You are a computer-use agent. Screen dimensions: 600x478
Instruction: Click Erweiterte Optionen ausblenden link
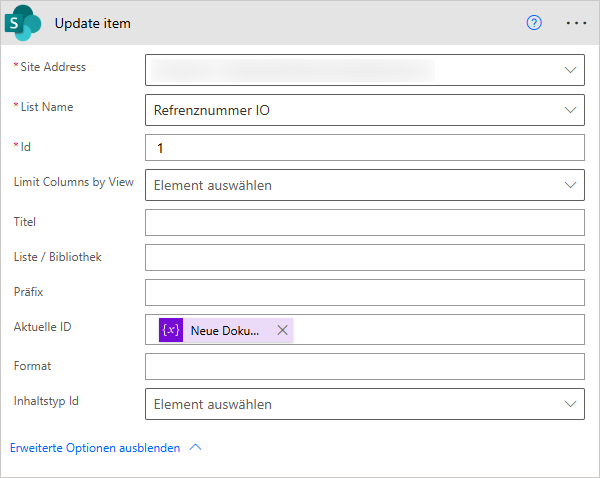point(95,448)
